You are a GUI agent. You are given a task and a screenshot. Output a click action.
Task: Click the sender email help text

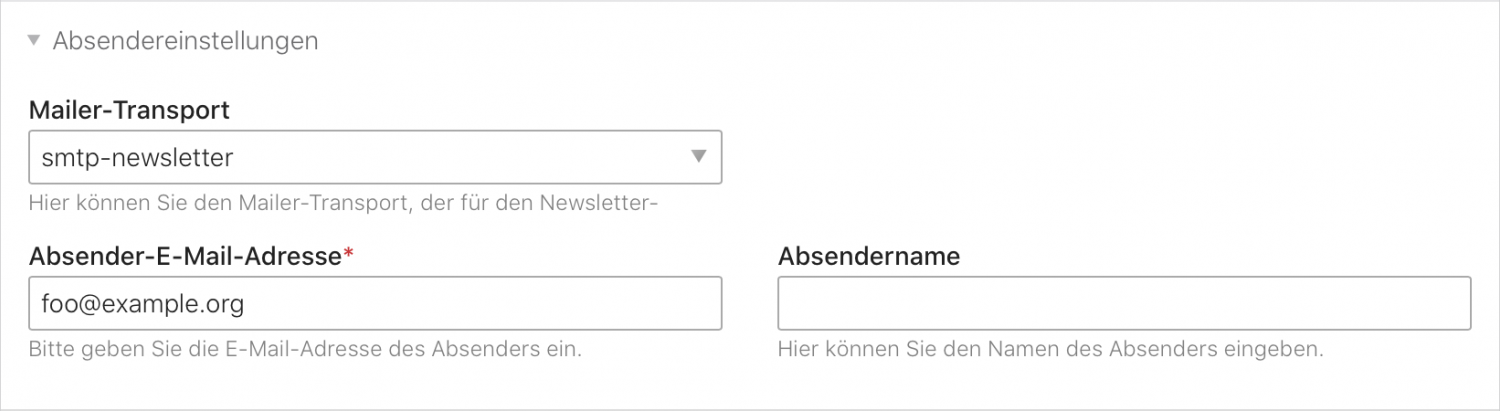pyautogui.click(x=305, y=350)
